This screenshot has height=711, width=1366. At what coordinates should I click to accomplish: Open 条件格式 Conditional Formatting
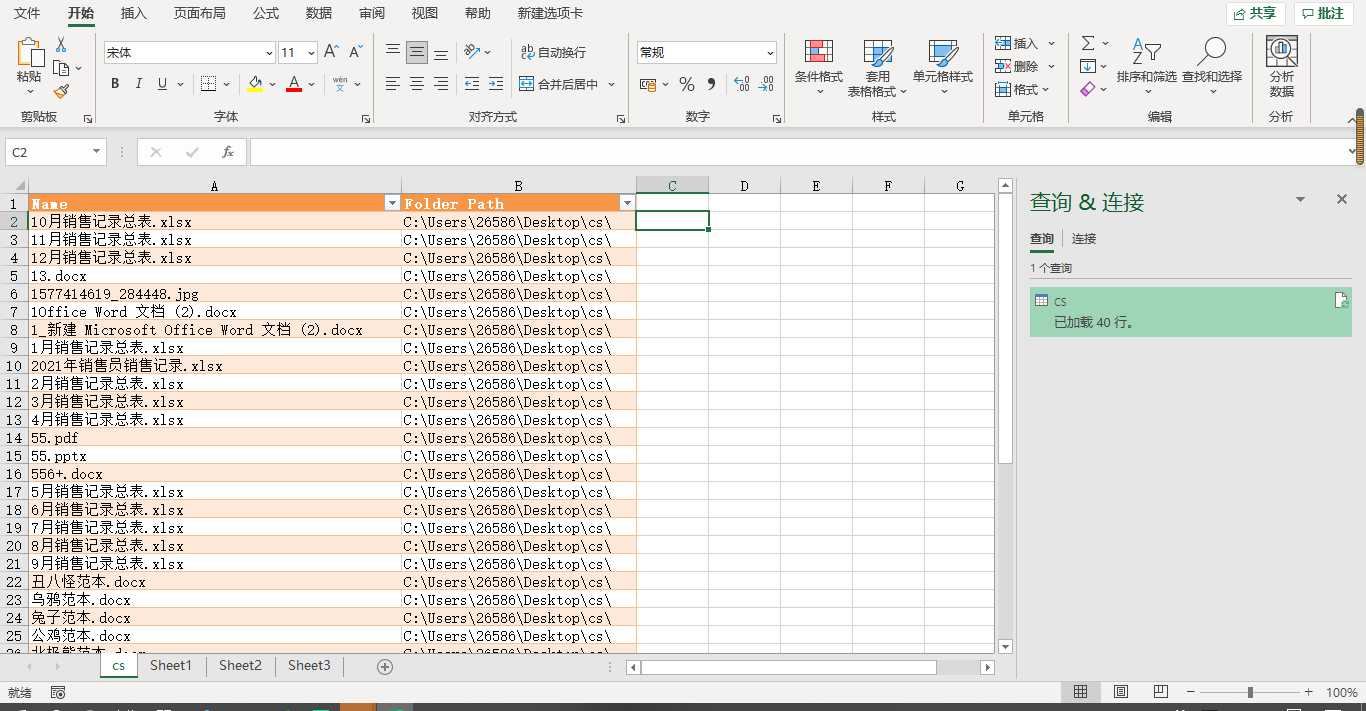tap(819, 67)
